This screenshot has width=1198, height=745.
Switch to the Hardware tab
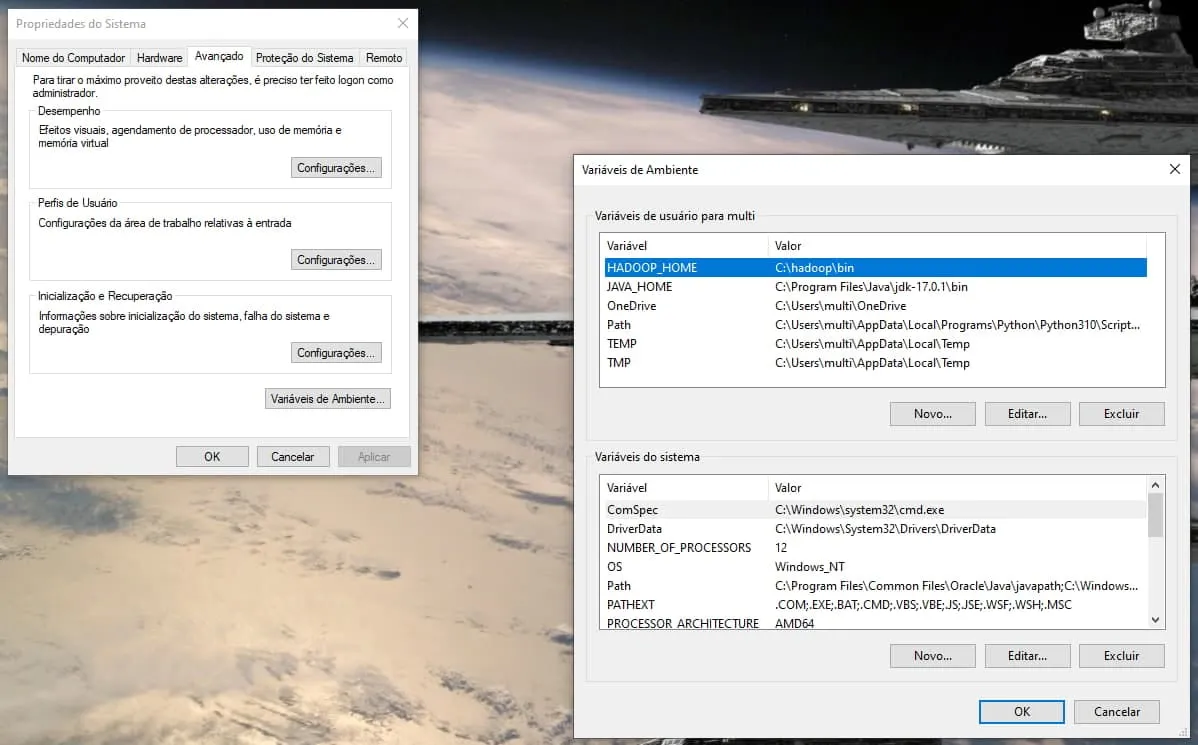159,58
